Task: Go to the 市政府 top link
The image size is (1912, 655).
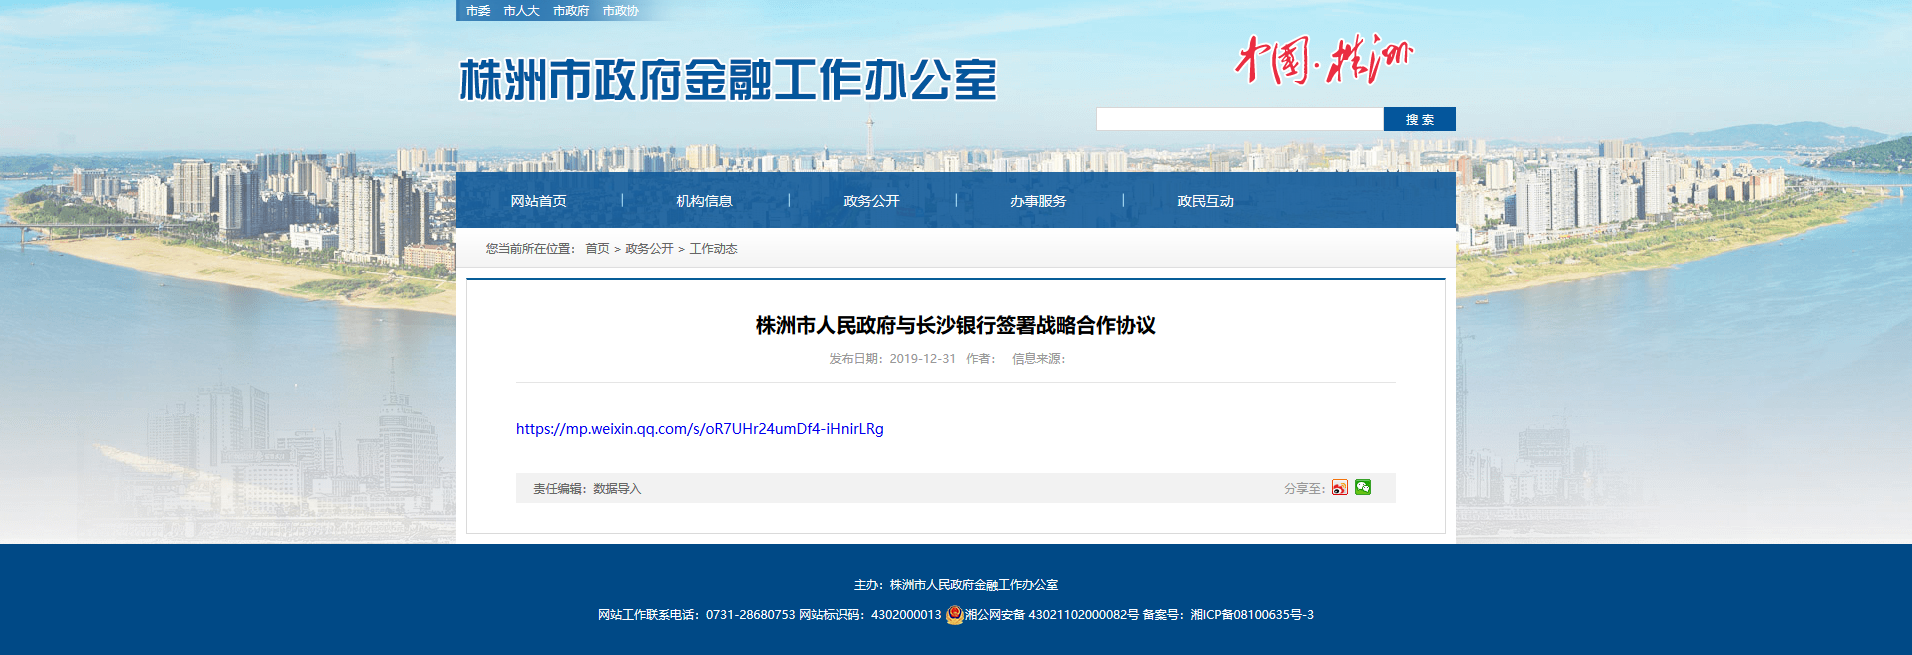Action: (571, 11)
